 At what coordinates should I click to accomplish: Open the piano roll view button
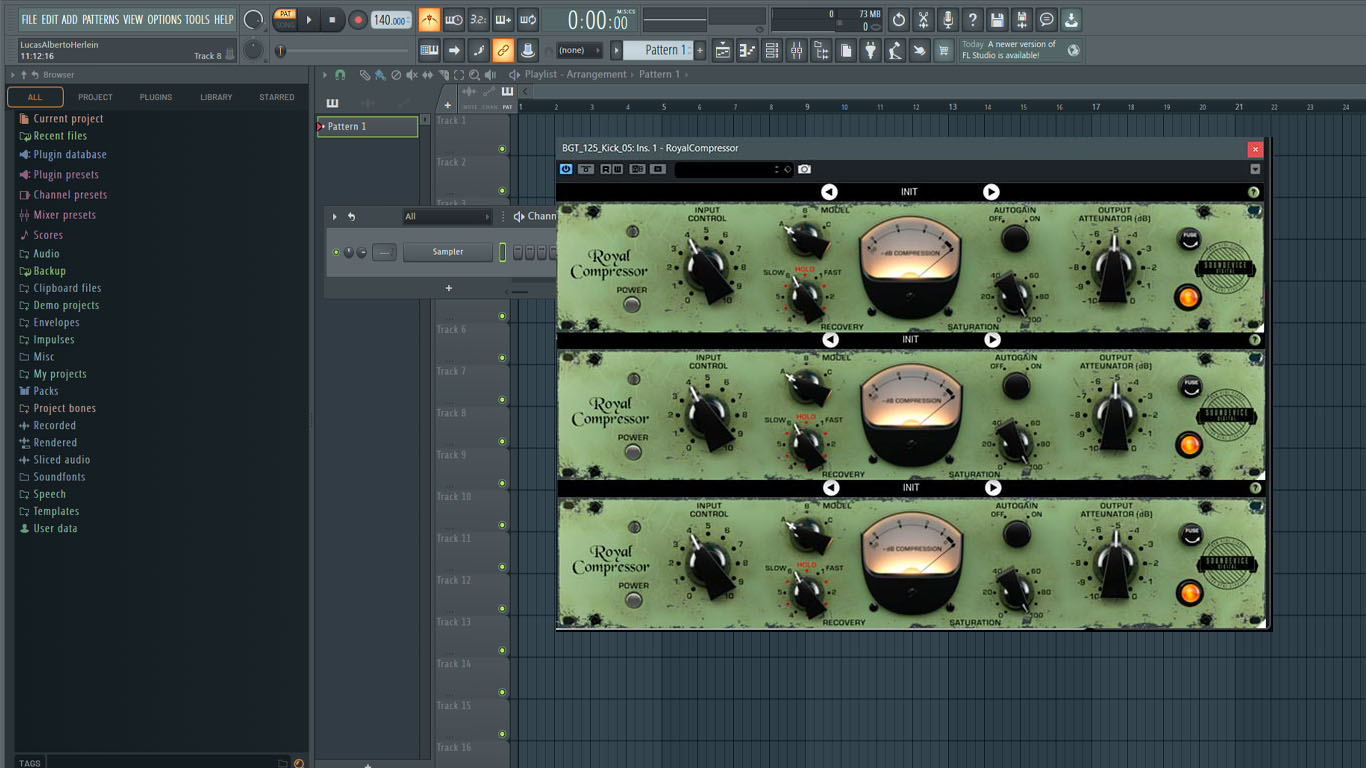point(747,50)
